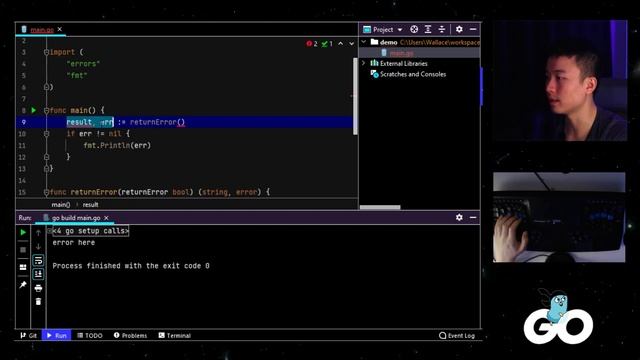Print the console output with the printer icon

click(x=38, y=288)
